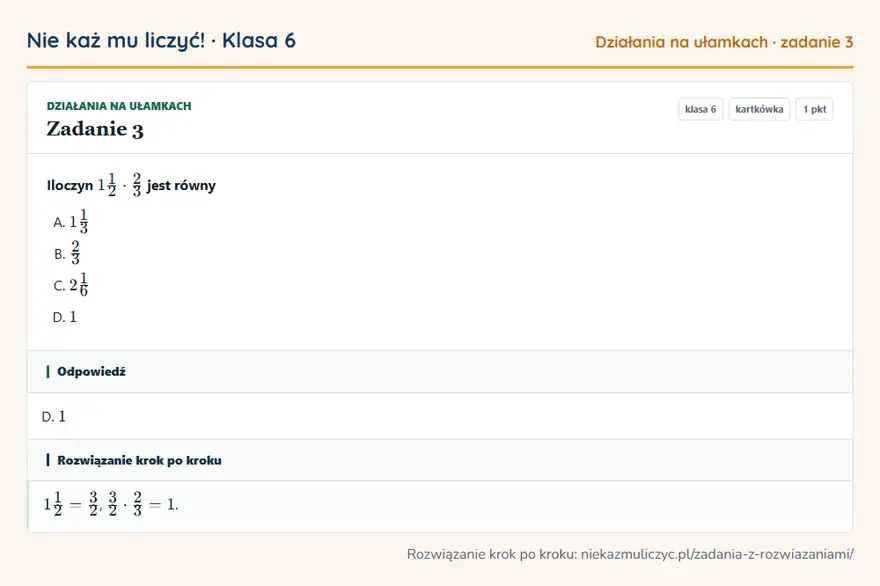This screenshot has width=880, height=586.
Task: Click the '1 pkt' tag
Action: point(814,109)
